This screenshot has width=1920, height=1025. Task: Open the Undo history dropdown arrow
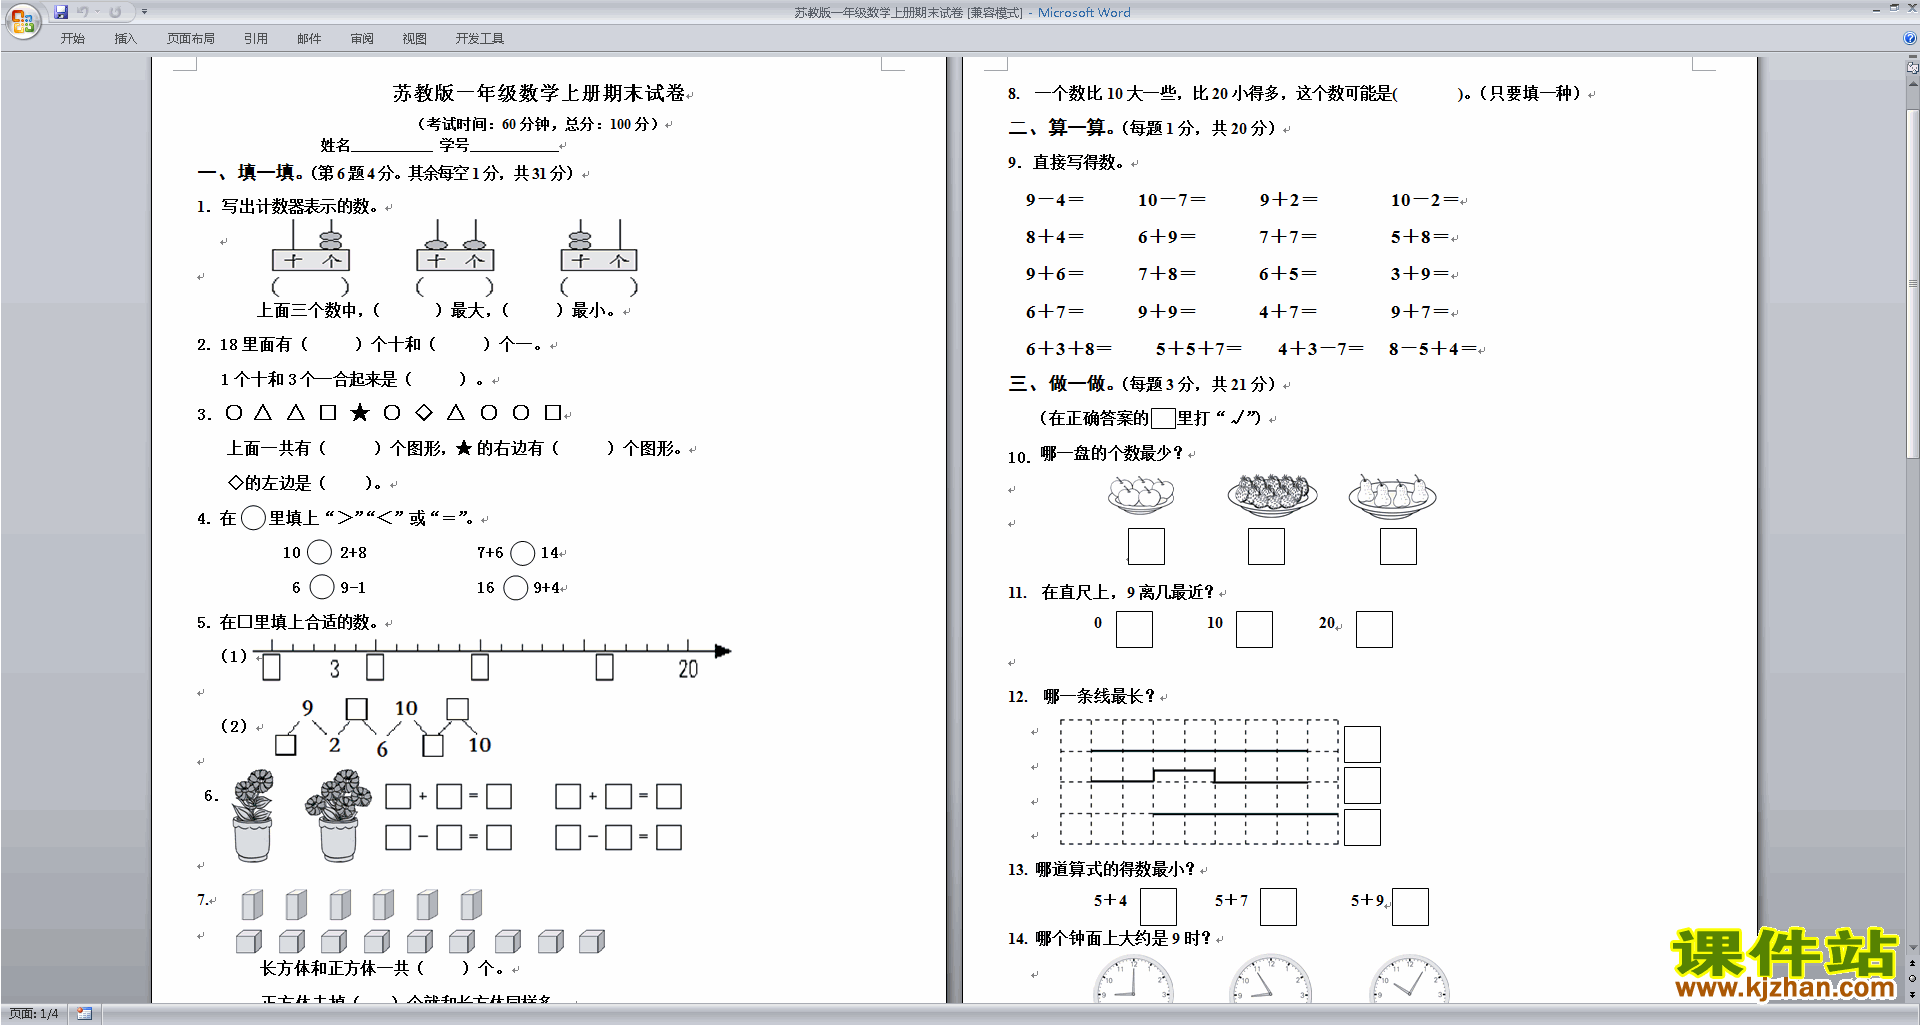tap(97, 12)
